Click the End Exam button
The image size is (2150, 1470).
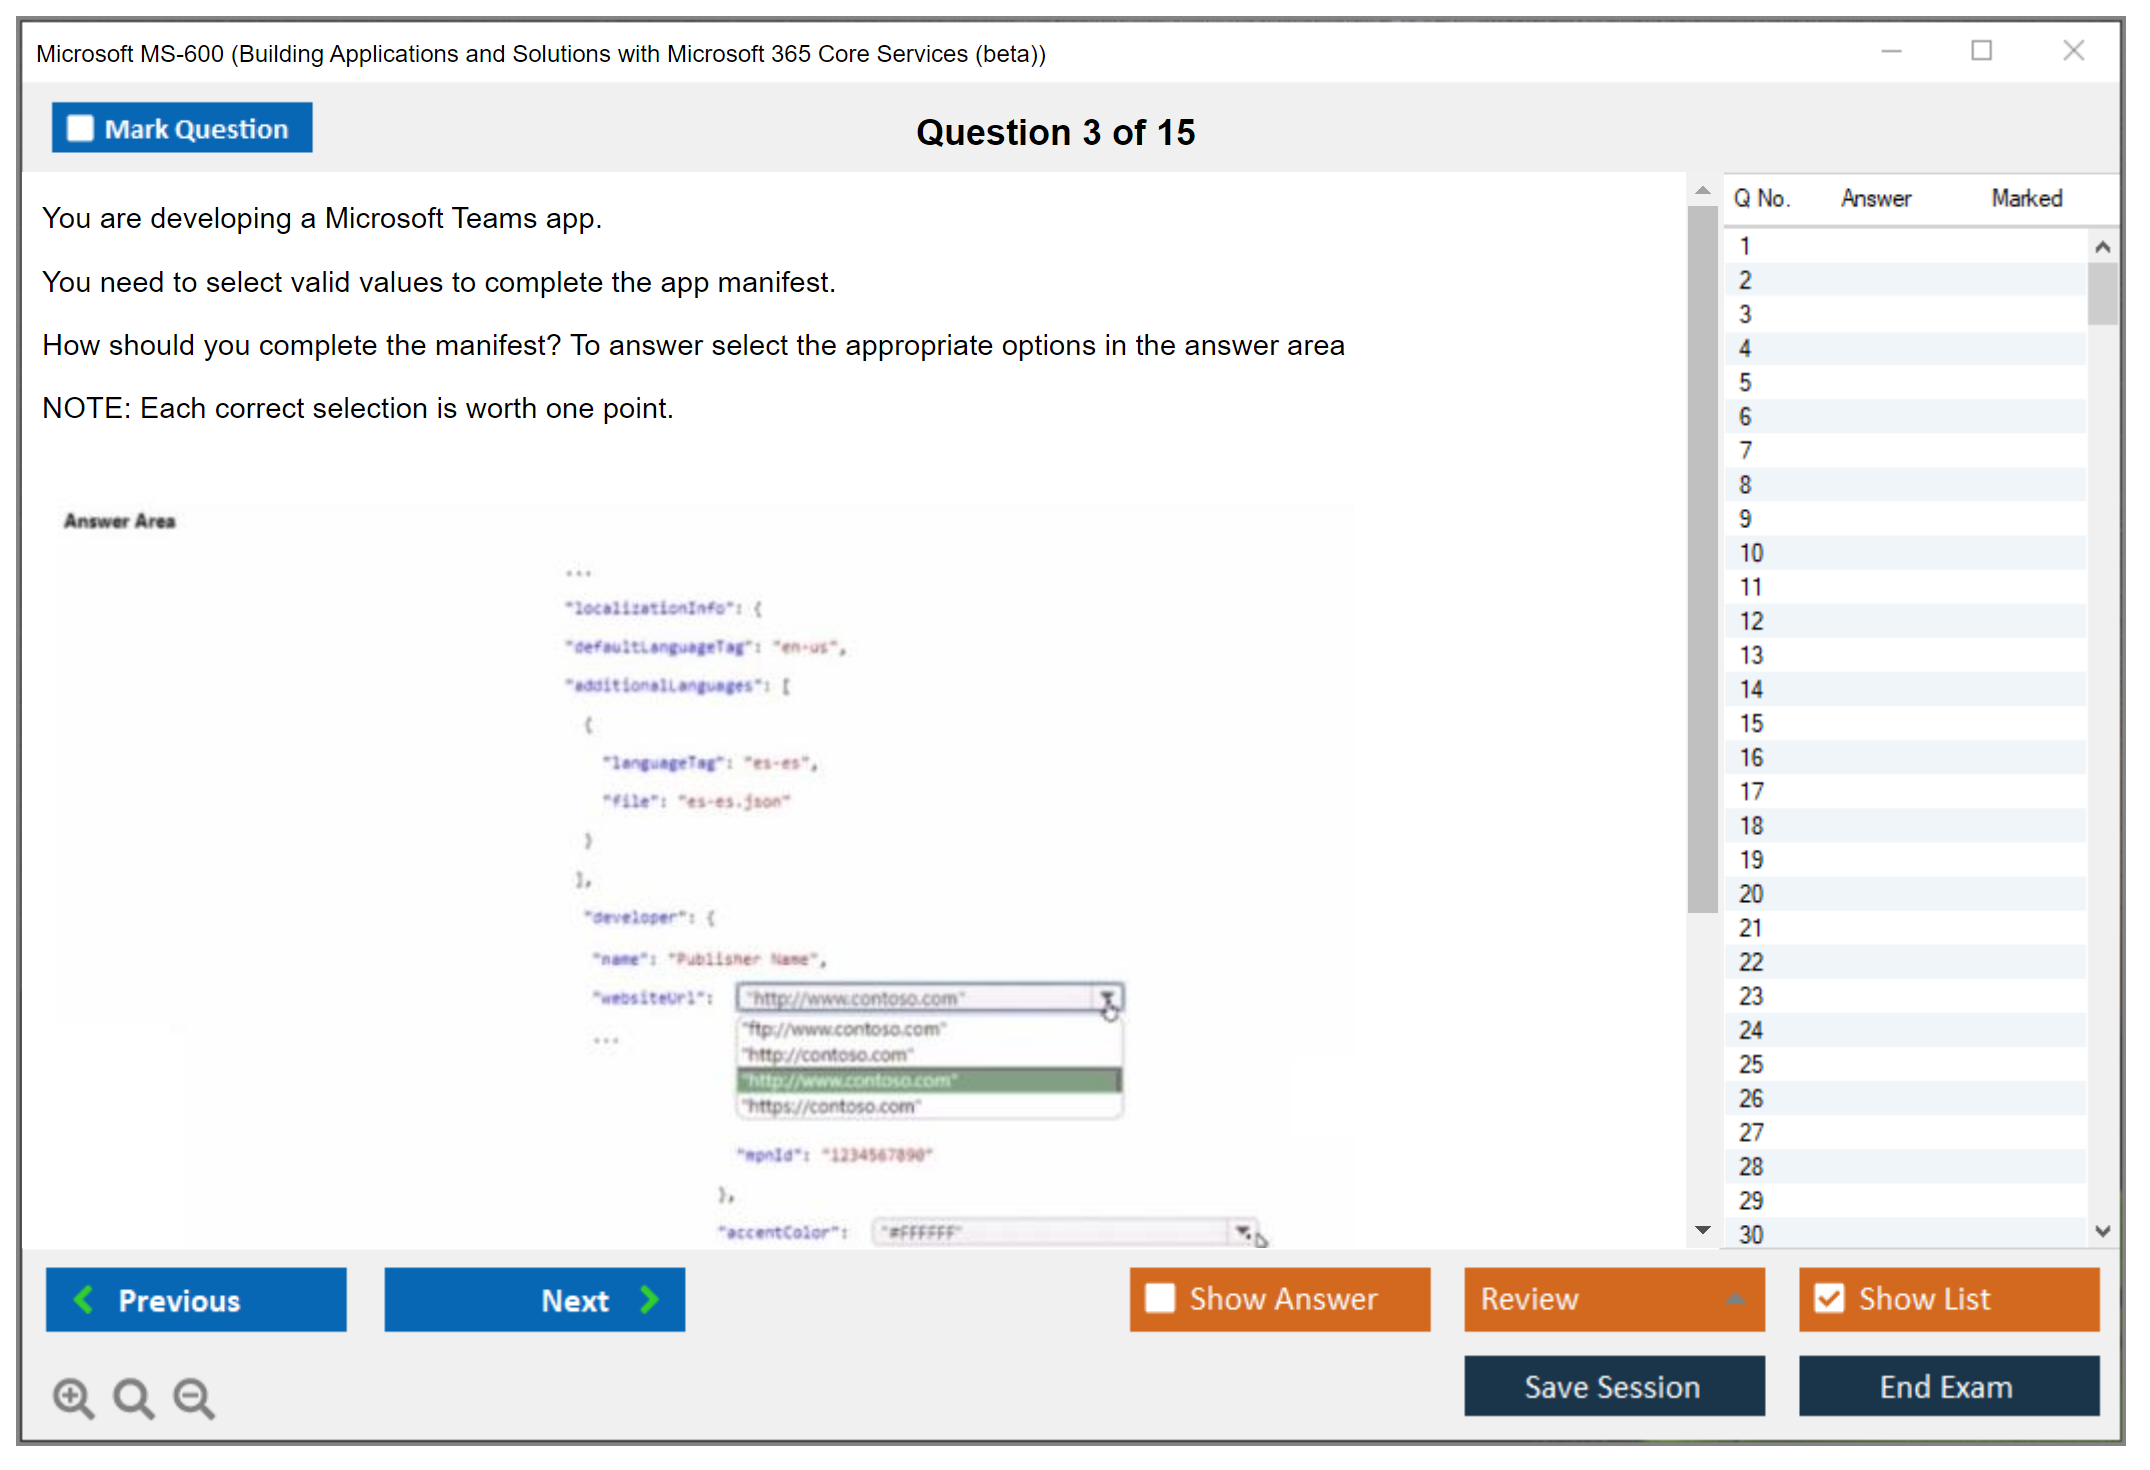pos(1947,1386)
